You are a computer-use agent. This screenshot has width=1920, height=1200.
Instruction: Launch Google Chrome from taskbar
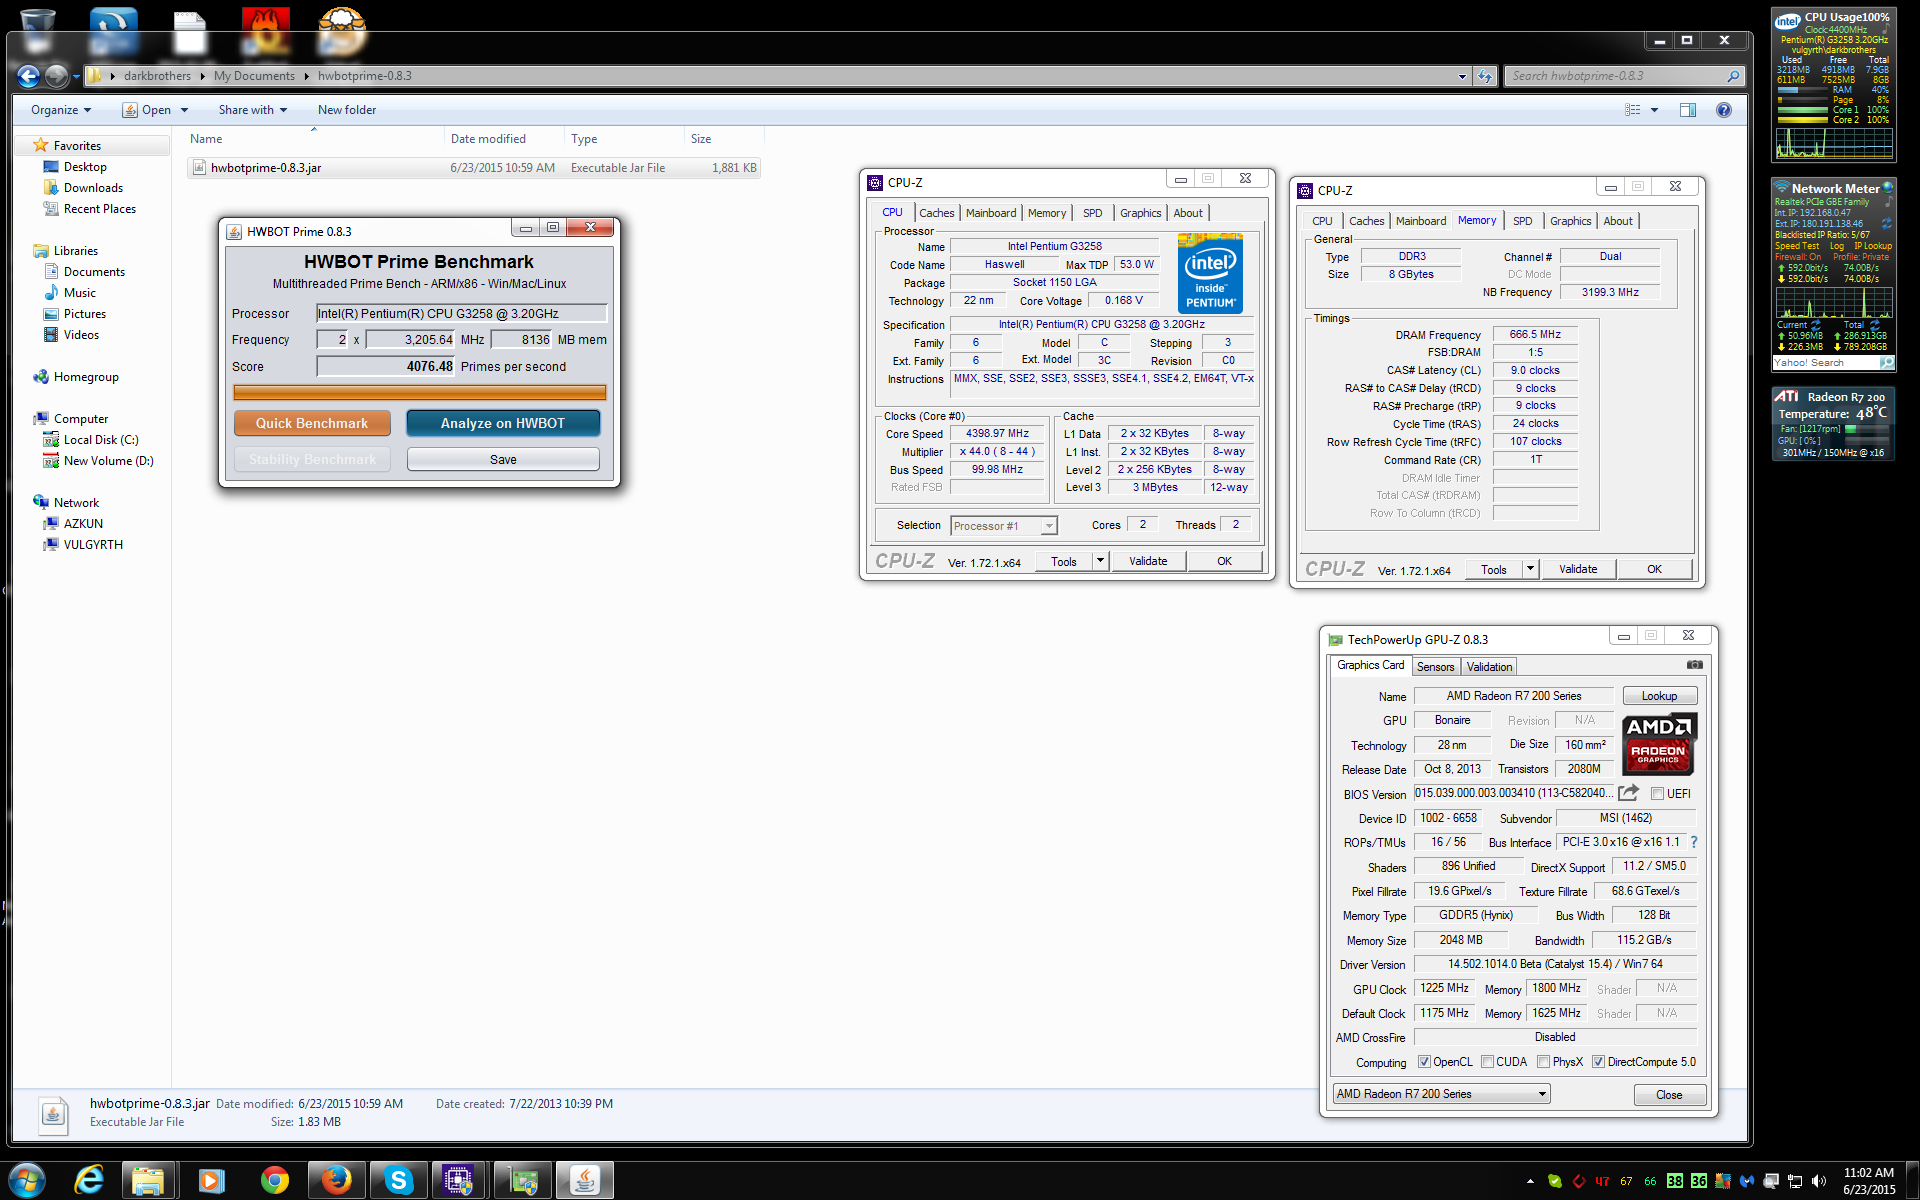(x=273, y=1181)
